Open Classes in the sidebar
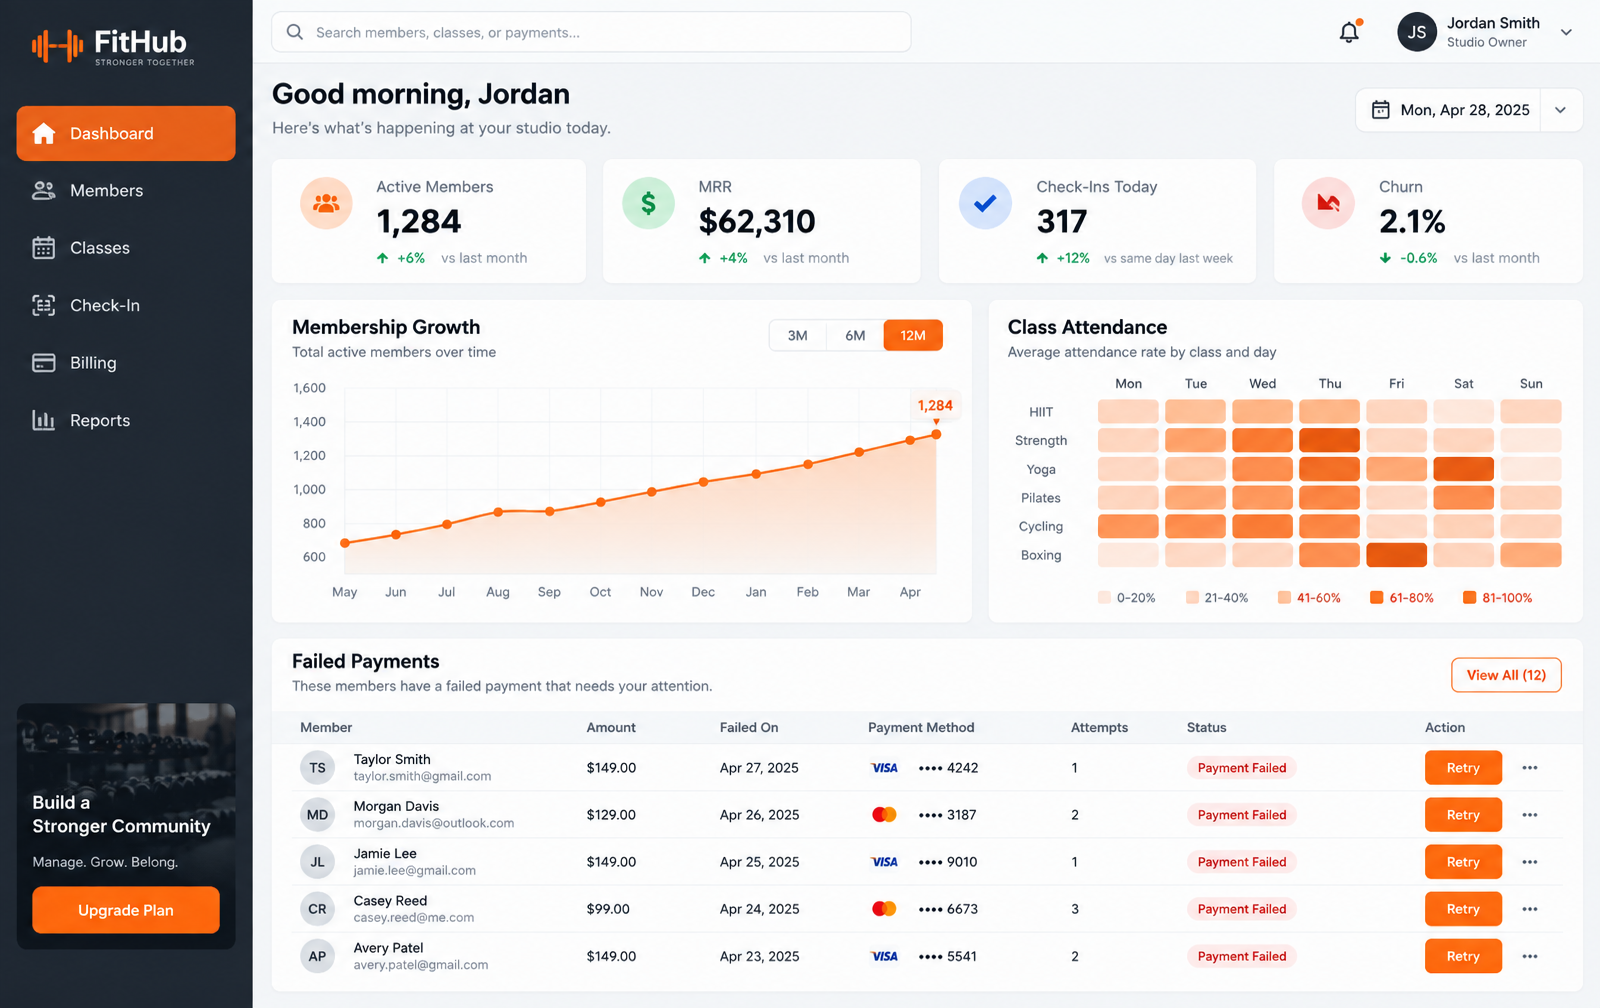Image resolution: width=1600 pixels, height=1008 pixels. [x=126, y=248]
